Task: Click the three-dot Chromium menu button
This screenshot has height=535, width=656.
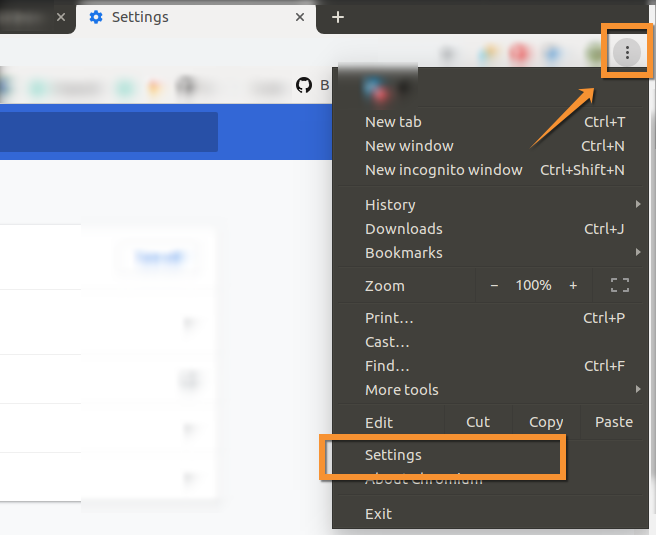Action: [x=627, y=52]
